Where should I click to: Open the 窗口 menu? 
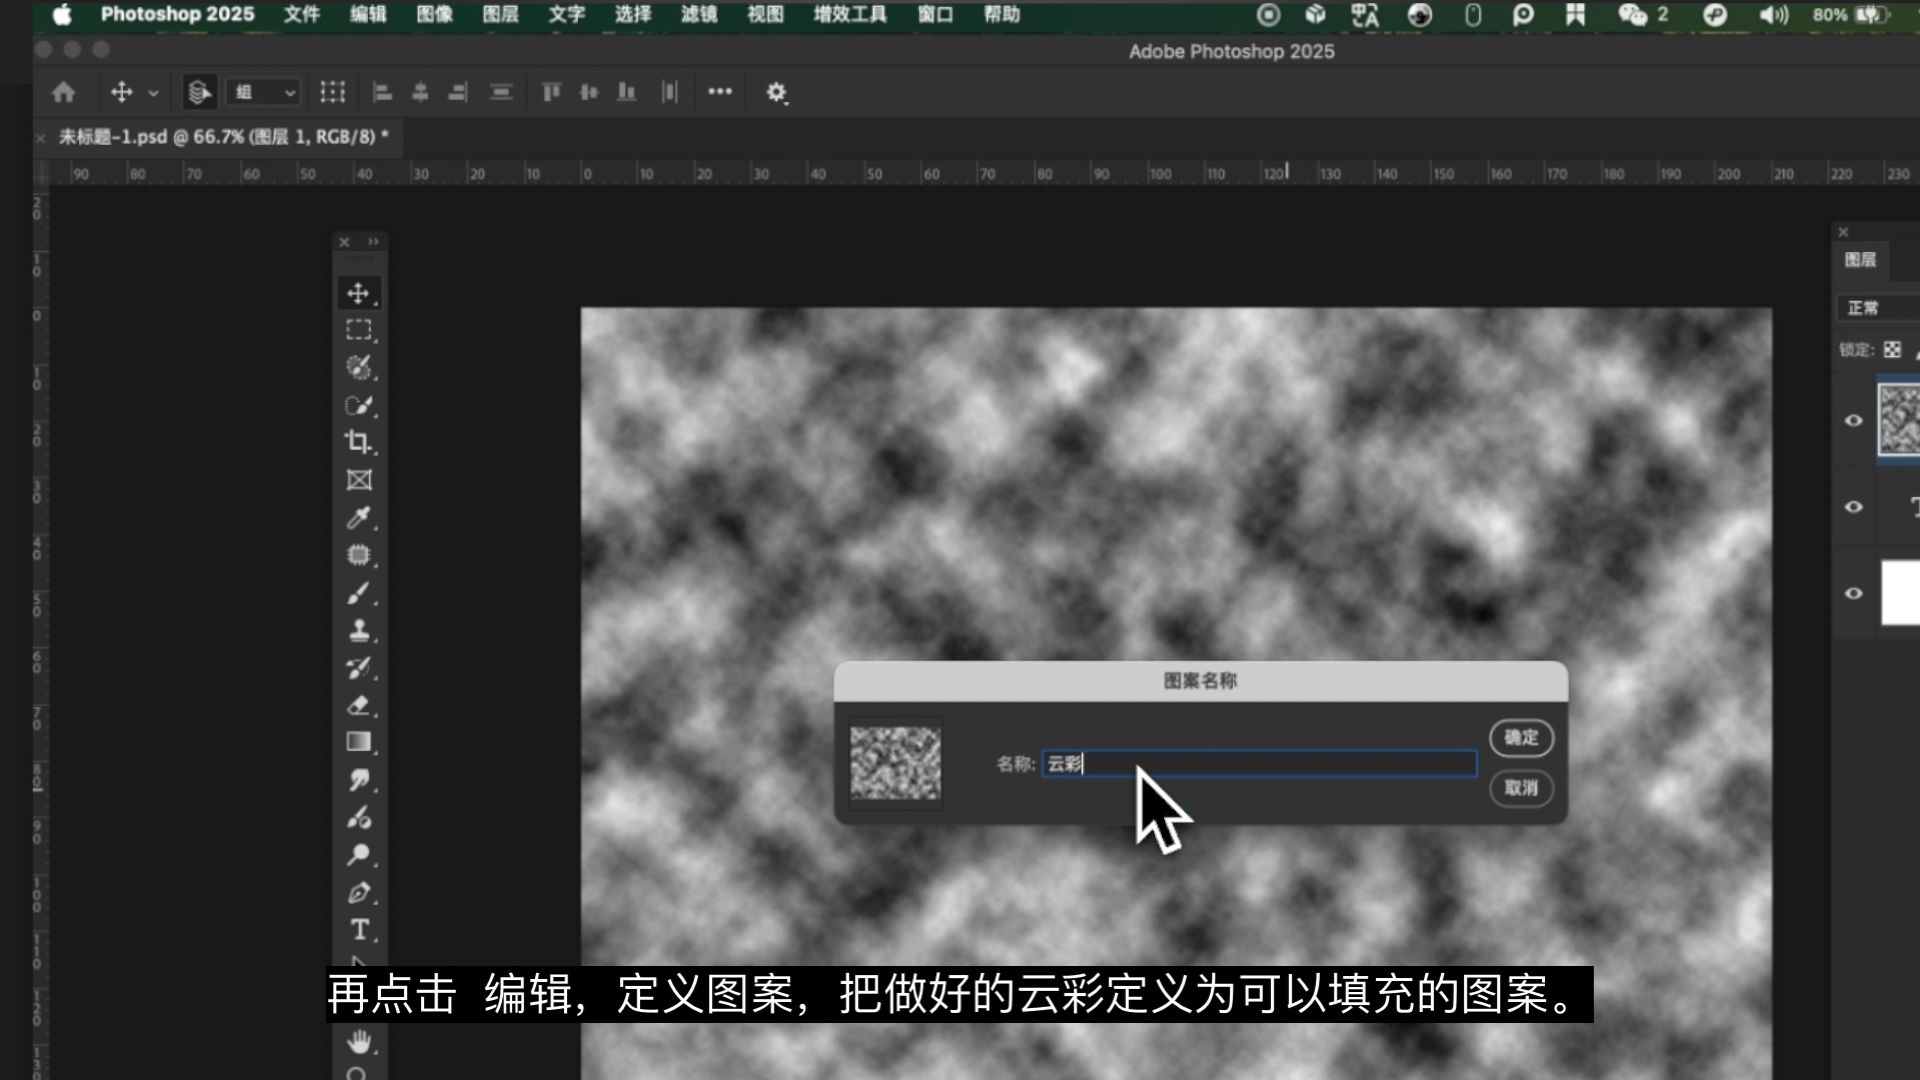pos(936,14)
